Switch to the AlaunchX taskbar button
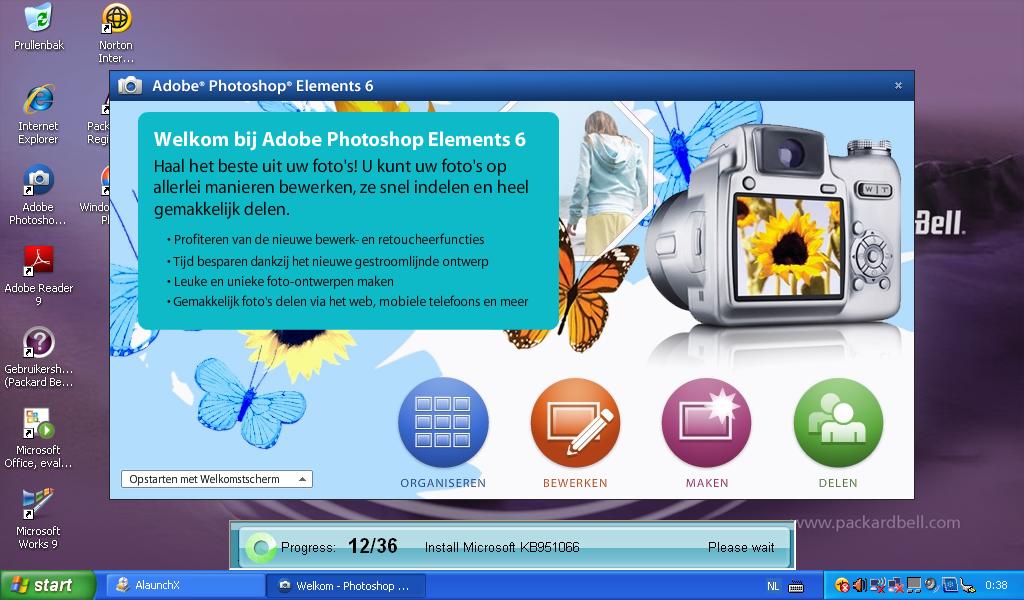 (184, 586)
